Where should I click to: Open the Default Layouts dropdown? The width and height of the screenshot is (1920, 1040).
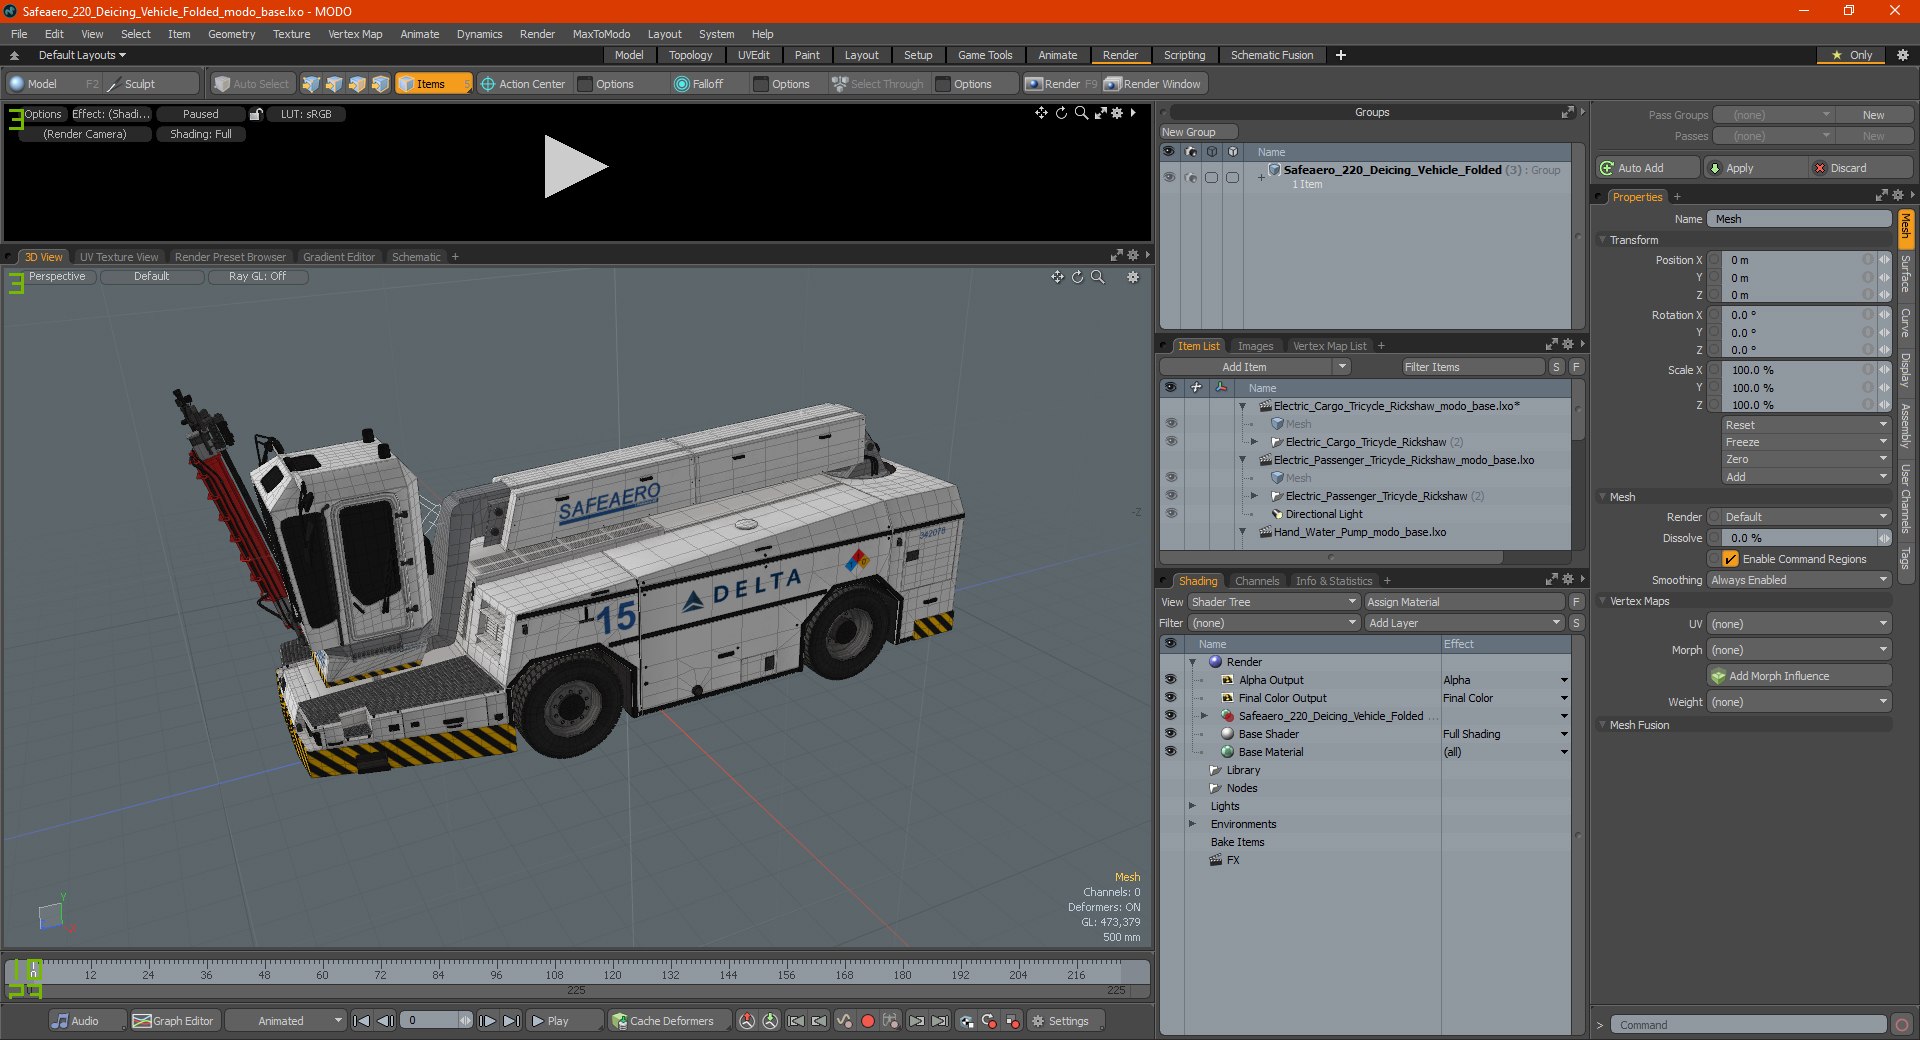(82, 55)
